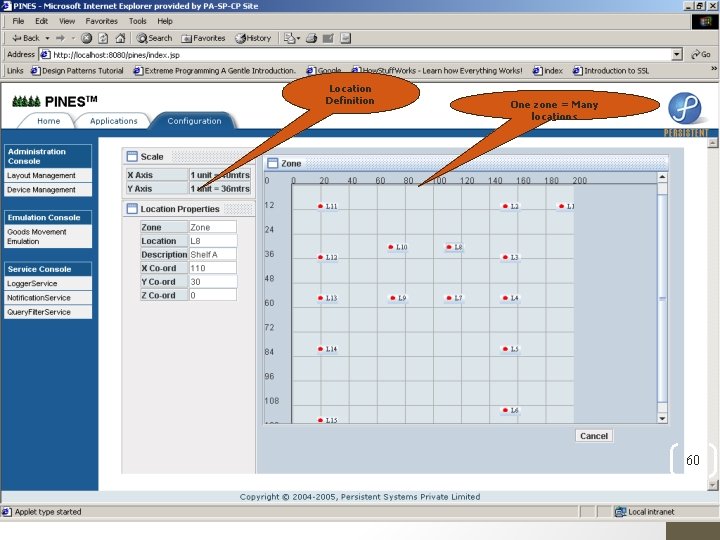Open the File menu
This screenshot has height=540, width=720.
(18, 21)
